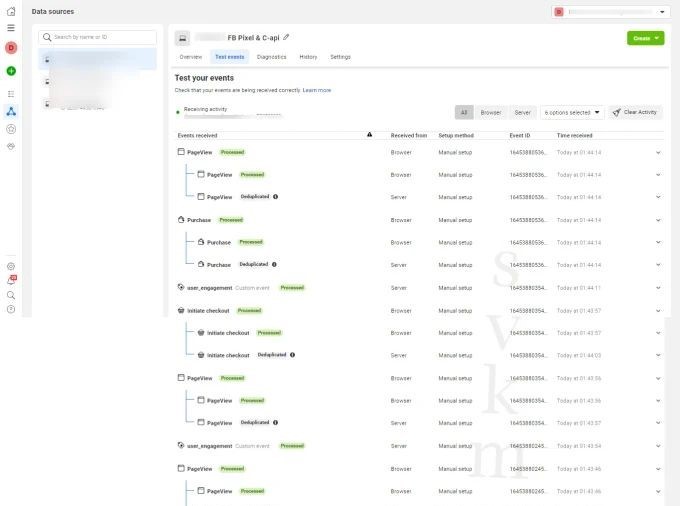Click the Time received column header
Viewport: 680px width, 506px height.
click(x=574, y=136)
